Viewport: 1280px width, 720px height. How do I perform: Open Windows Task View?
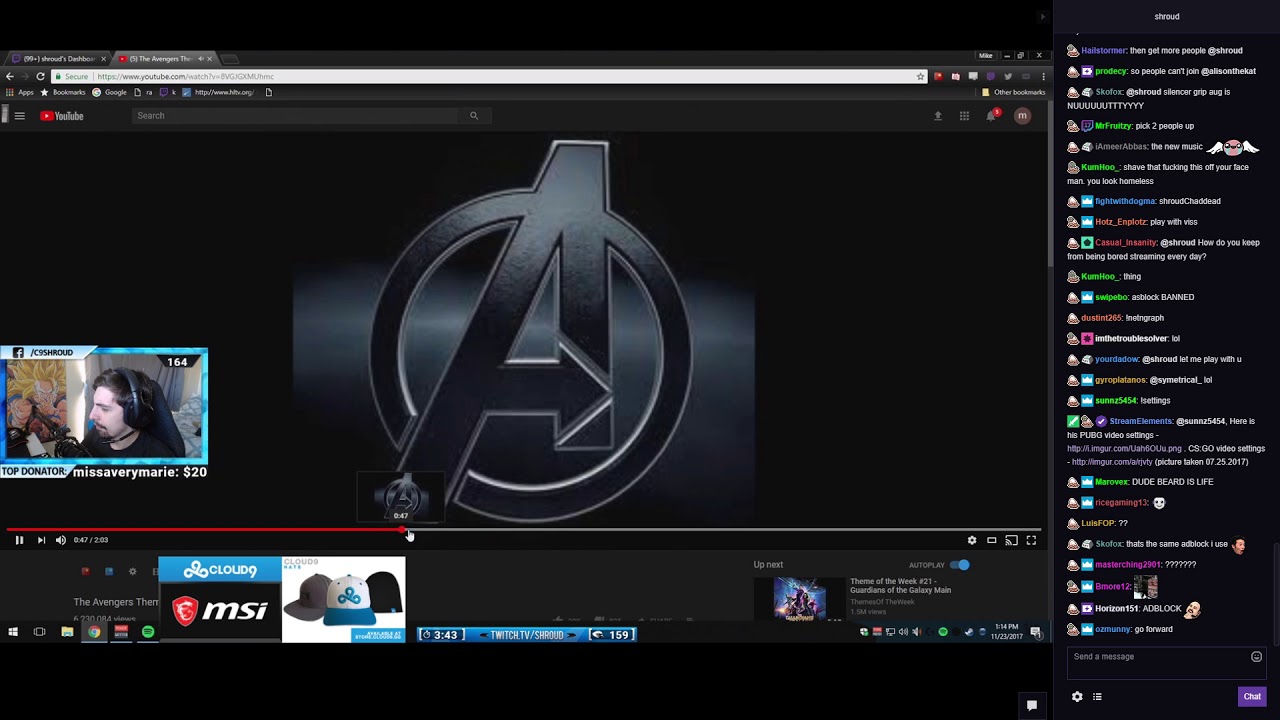[40, 632]
